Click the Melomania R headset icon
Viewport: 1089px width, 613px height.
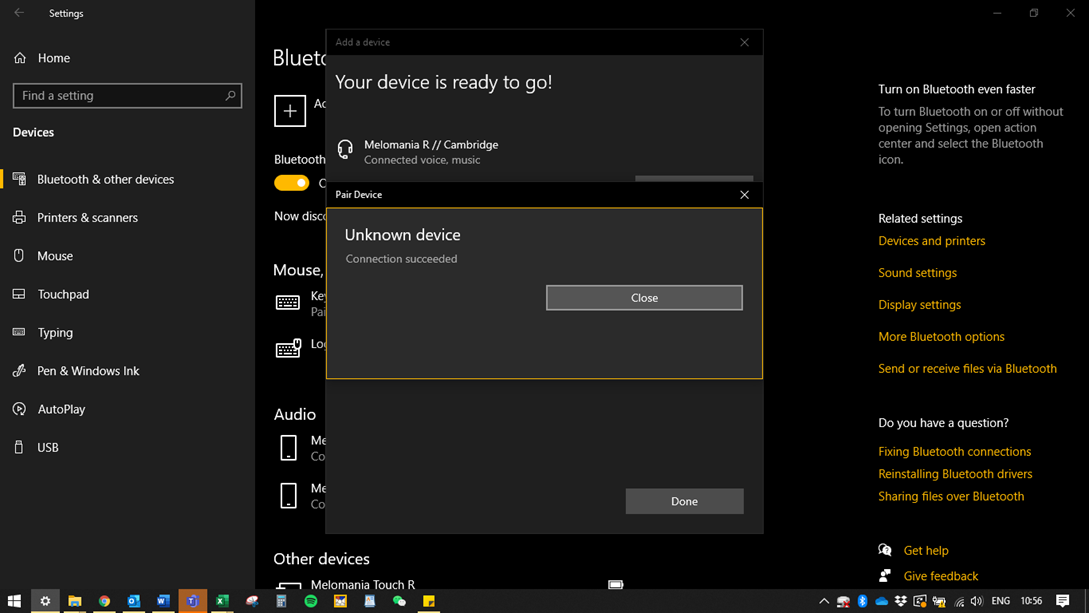coord(345,150)
